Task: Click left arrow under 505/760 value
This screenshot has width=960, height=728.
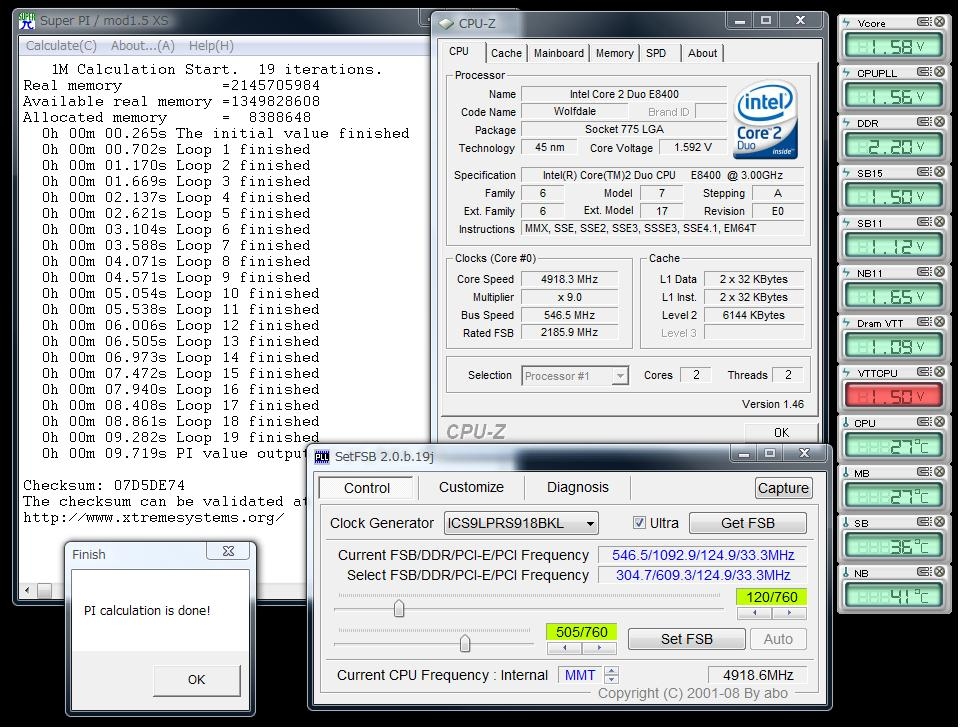Action: point(564,648)
